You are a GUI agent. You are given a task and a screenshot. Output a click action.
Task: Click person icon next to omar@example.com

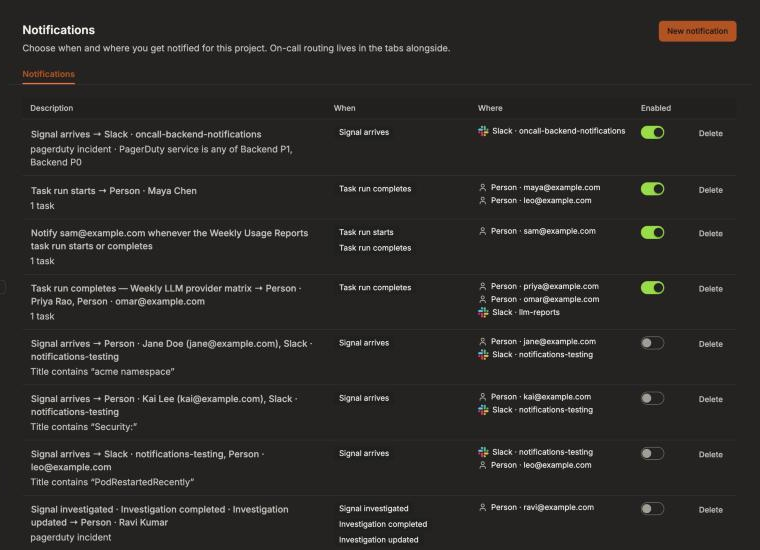pos(483,299)
